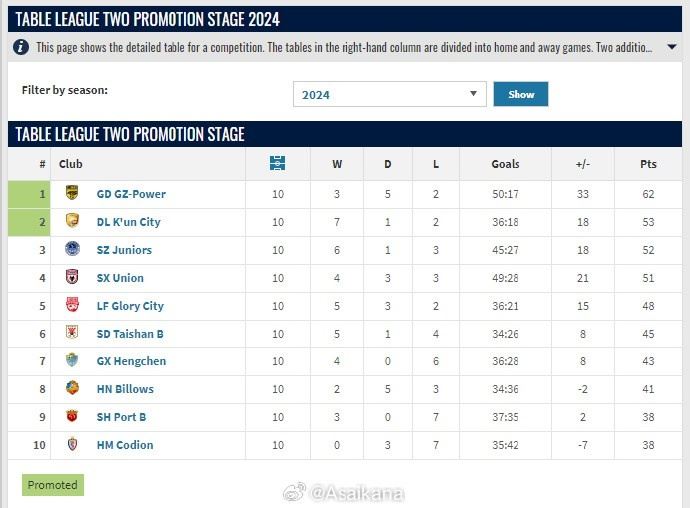Click the GD GZ-Power club crest icon
690x508 pixels.
coord(71,194)
